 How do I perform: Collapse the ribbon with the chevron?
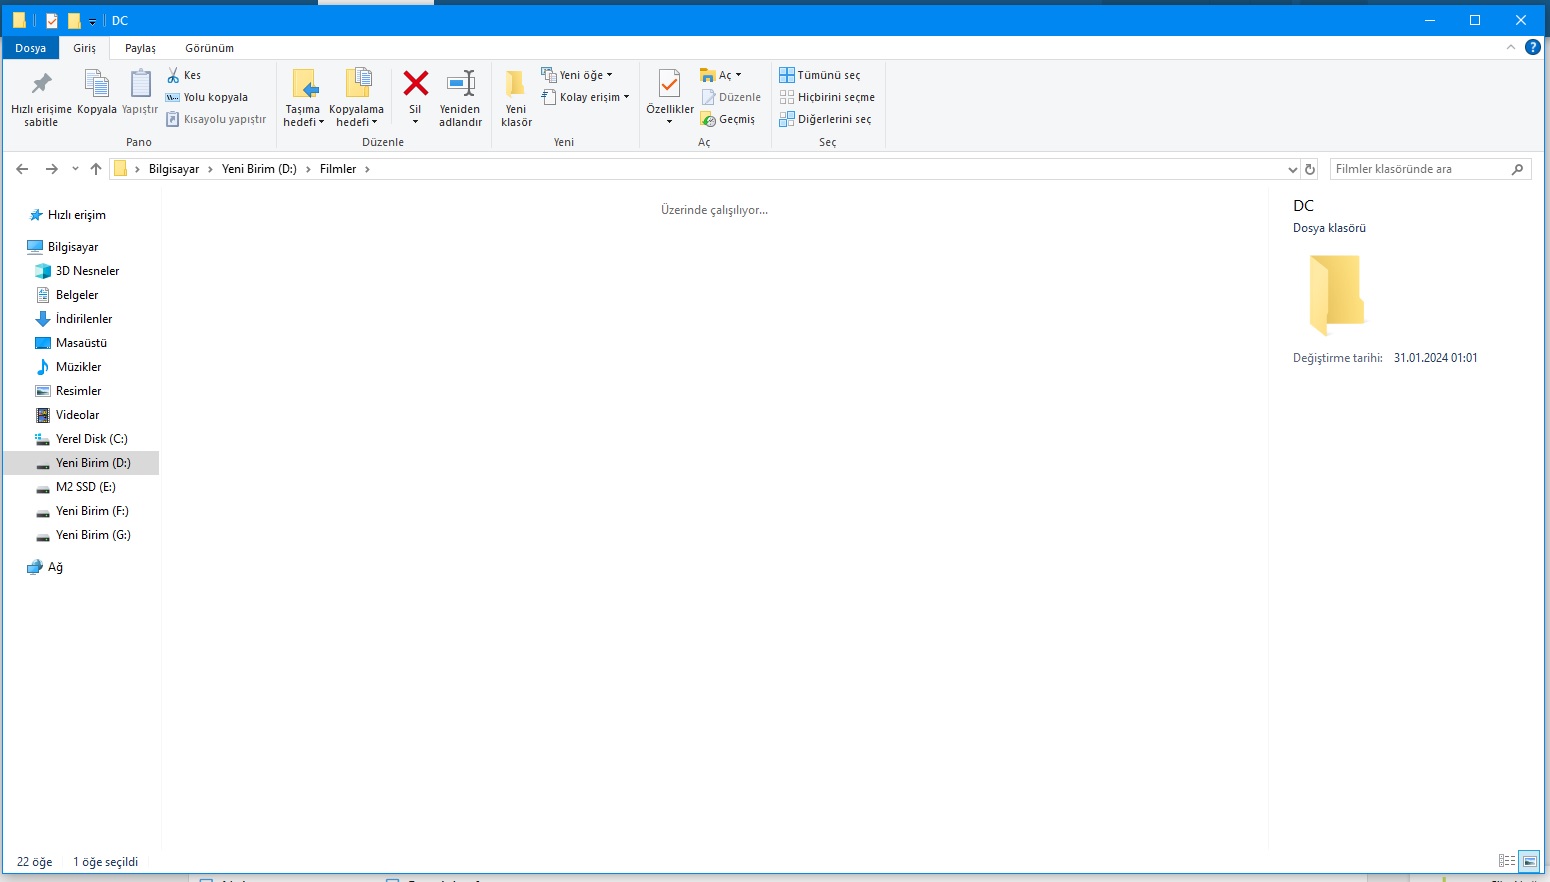click(1511, 47)
